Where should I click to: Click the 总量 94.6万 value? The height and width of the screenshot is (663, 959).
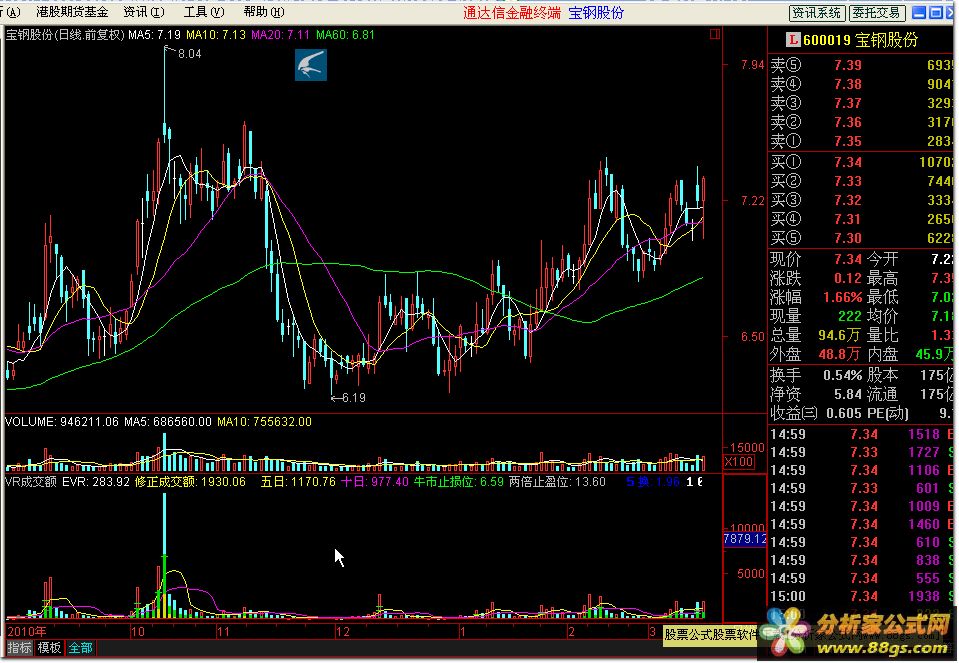(839, 335)
